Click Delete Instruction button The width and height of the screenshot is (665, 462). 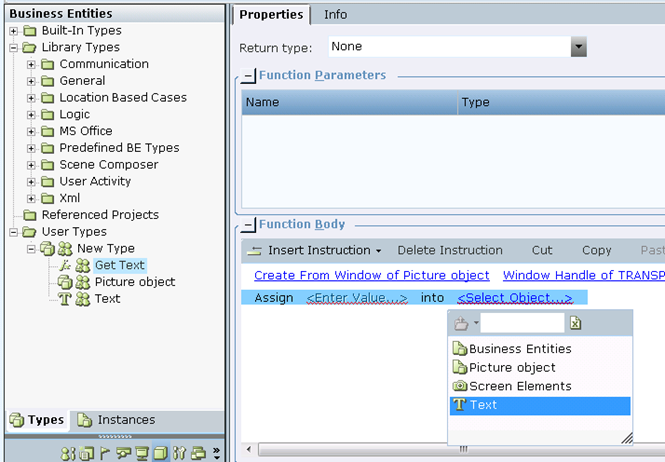450,250
